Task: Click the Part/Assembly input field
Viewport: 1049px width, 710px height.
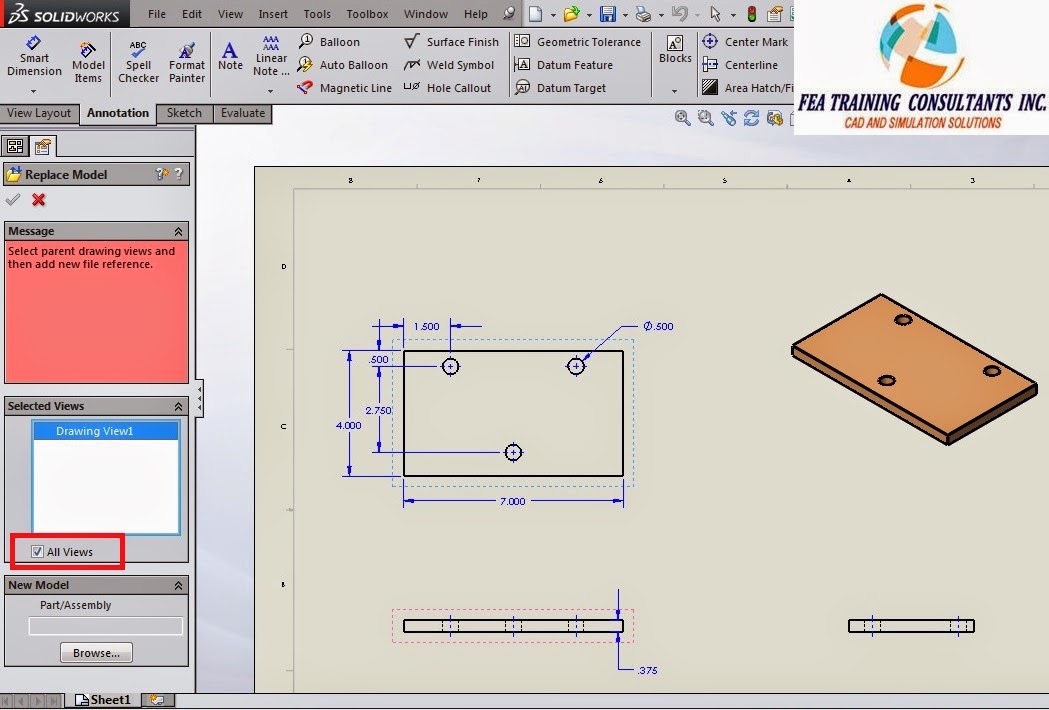Action: pos(106,626)
